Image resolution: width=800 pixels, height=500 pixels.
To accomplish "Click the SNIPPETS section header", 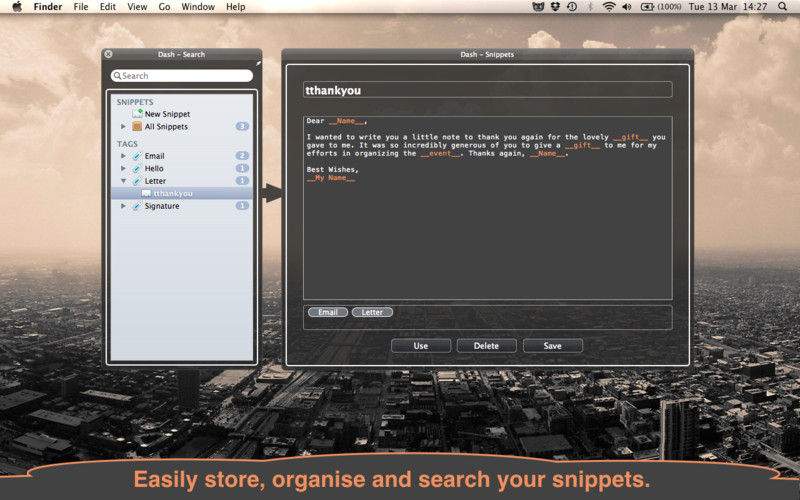I will 135,102.
